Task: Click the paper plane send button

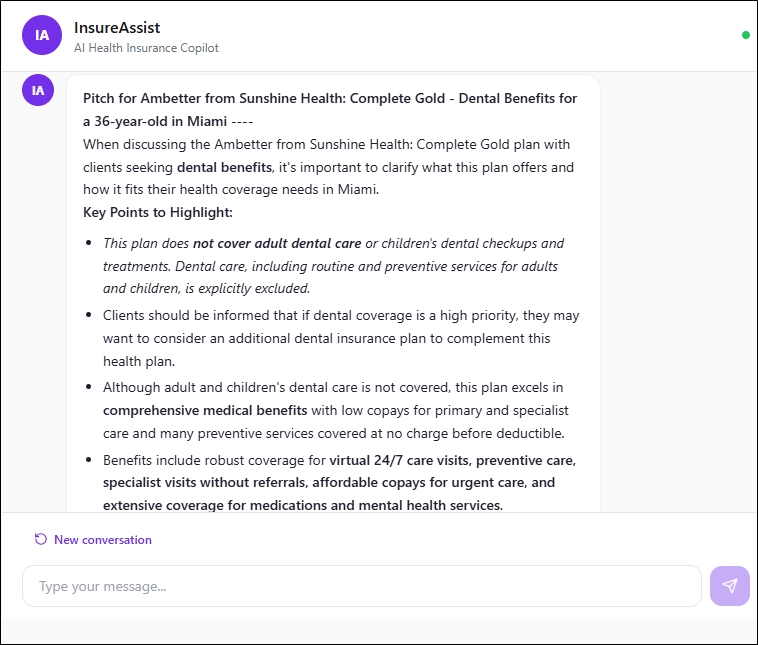Action: click(729, 586)
